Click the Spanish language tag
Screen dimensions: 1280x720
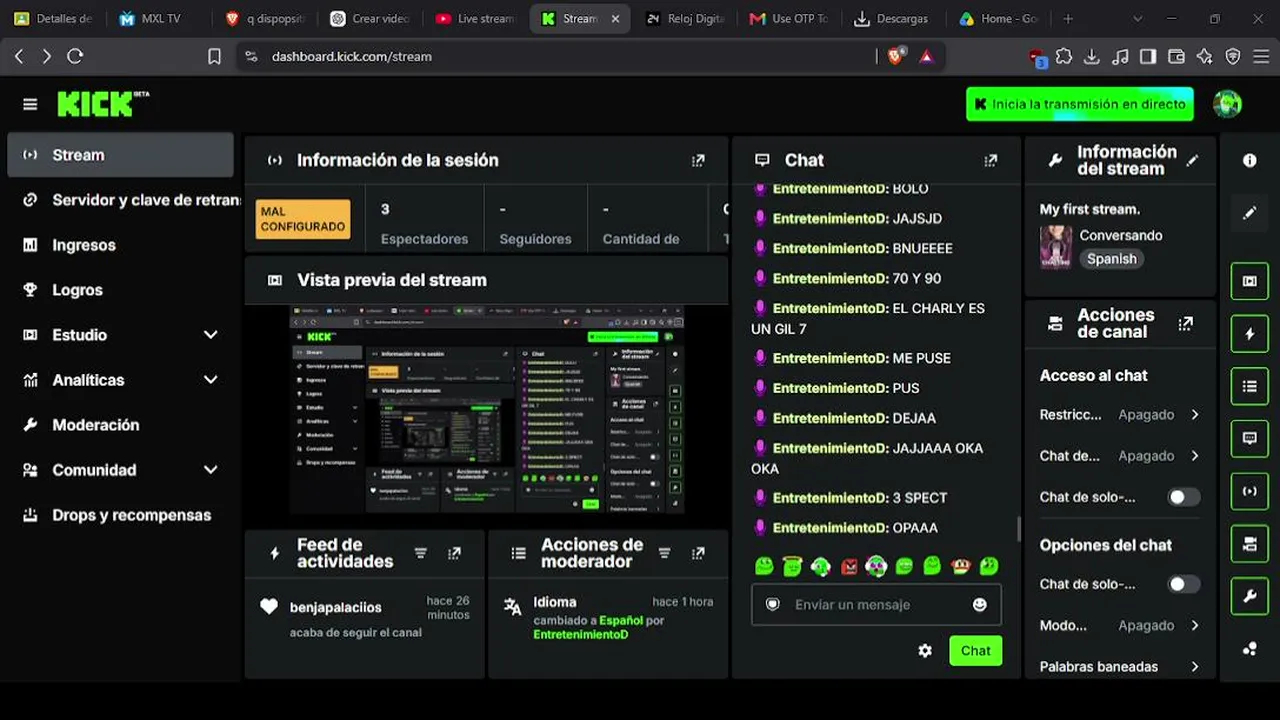coord(1112,259)
